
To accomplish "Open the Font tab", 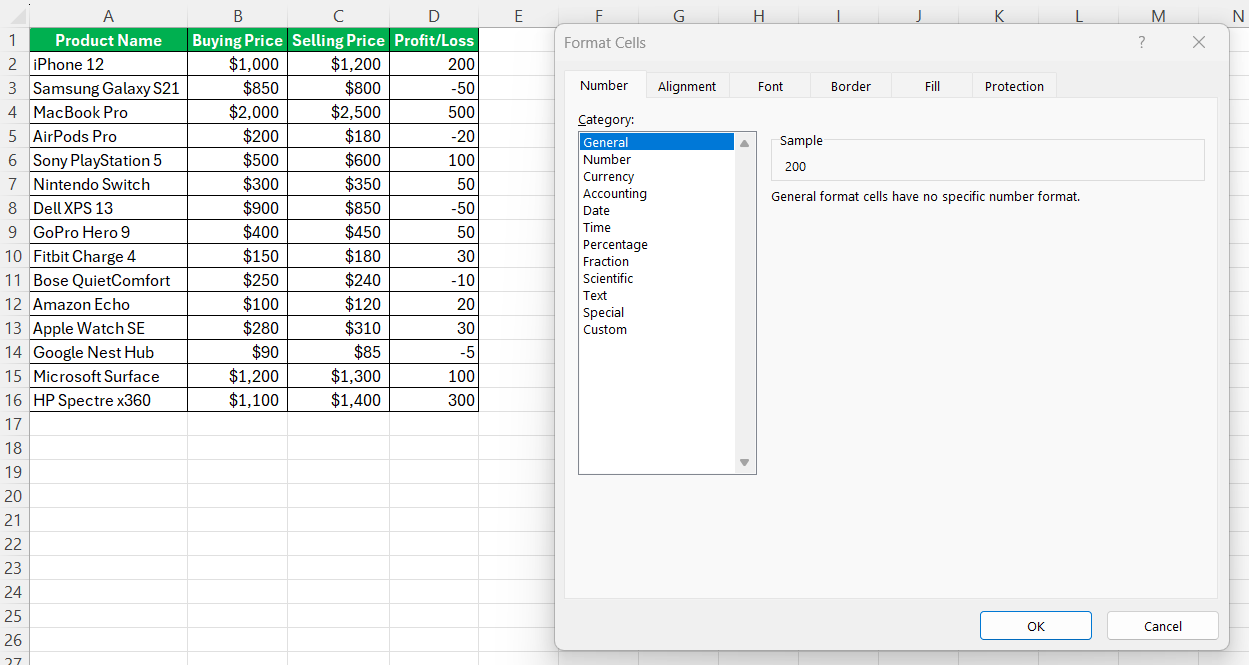I will click(x=770, y=87).
